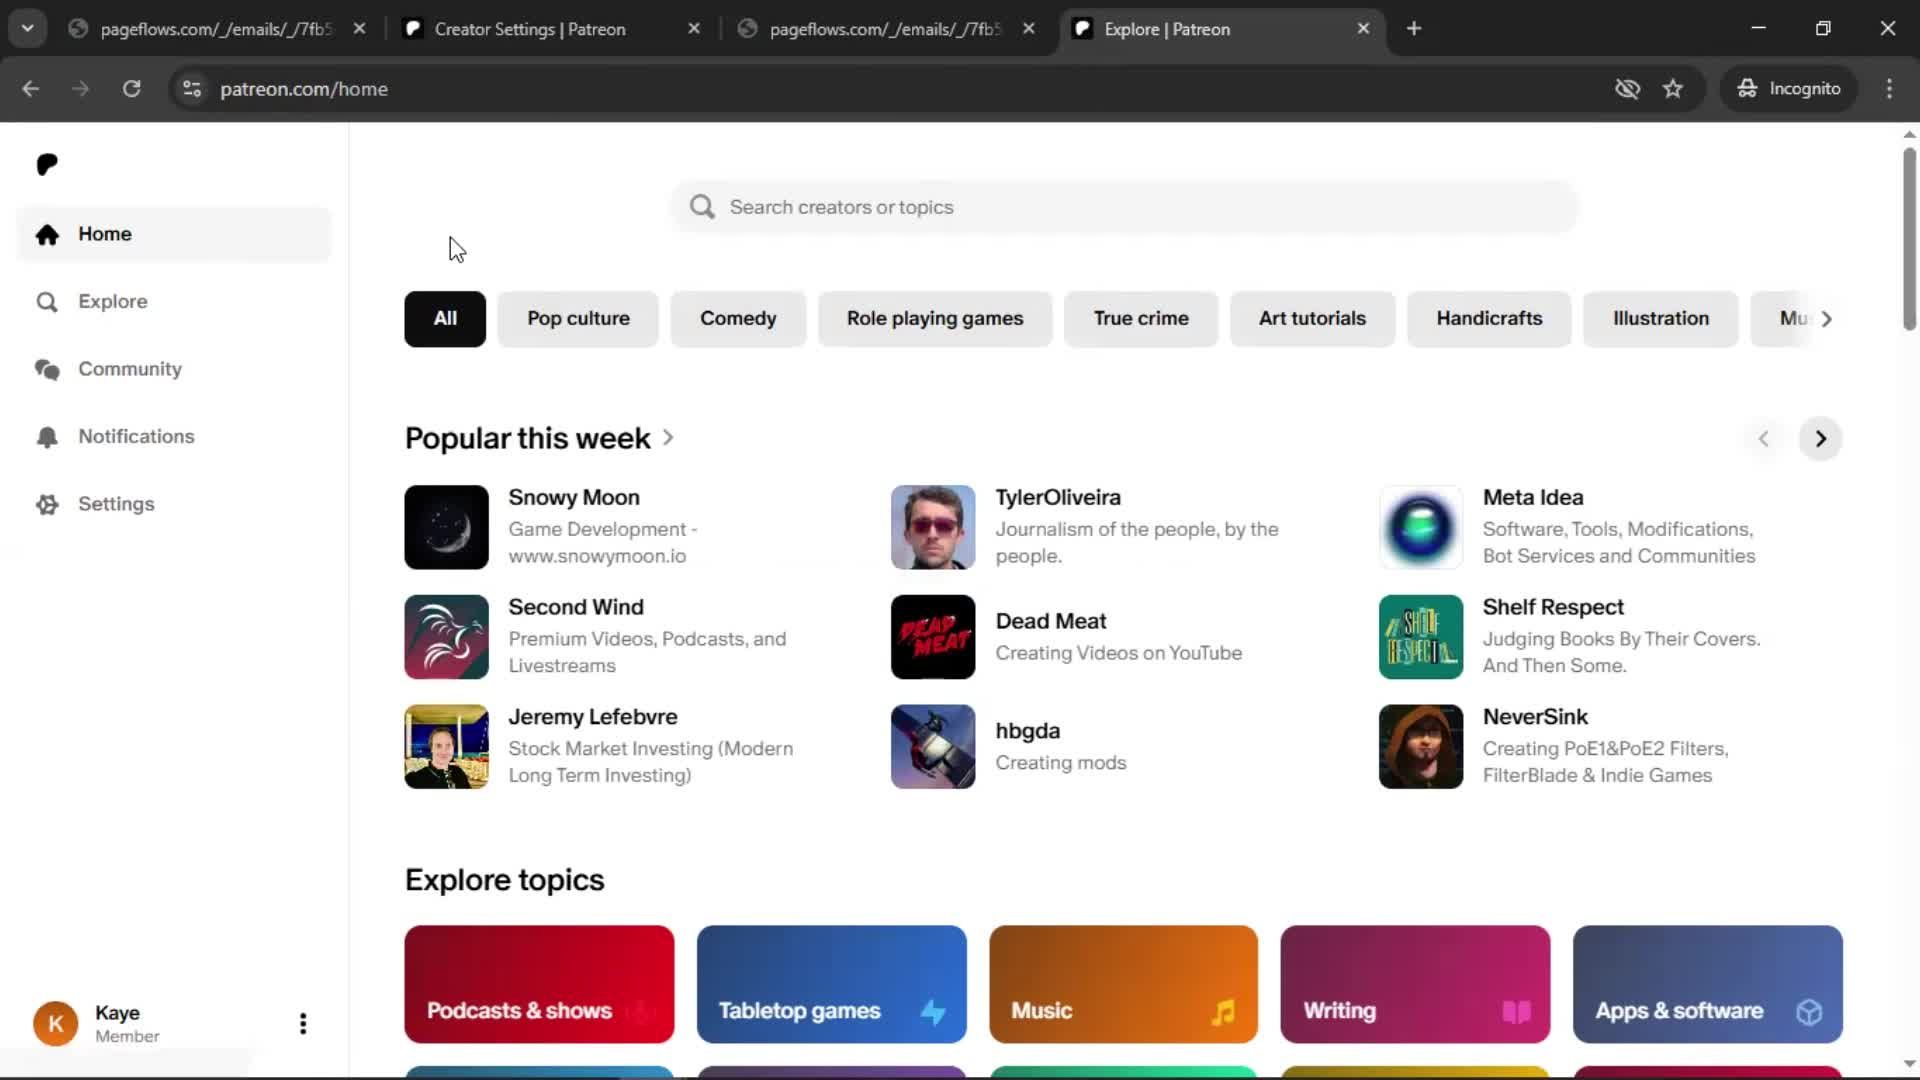
Task: Select the Role playing games filter
Action: tap(935, 319)
